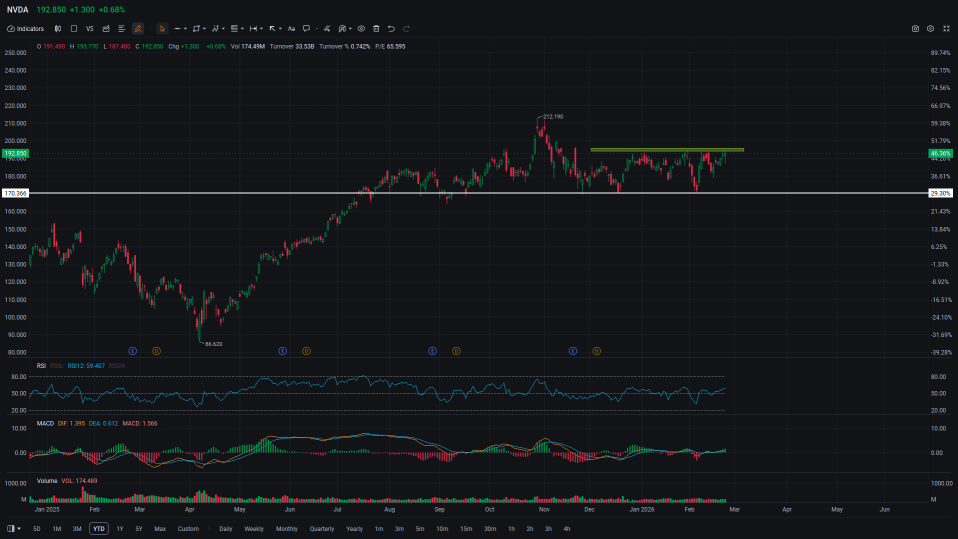Switch range to 1Y

click(x=120, y=529)
